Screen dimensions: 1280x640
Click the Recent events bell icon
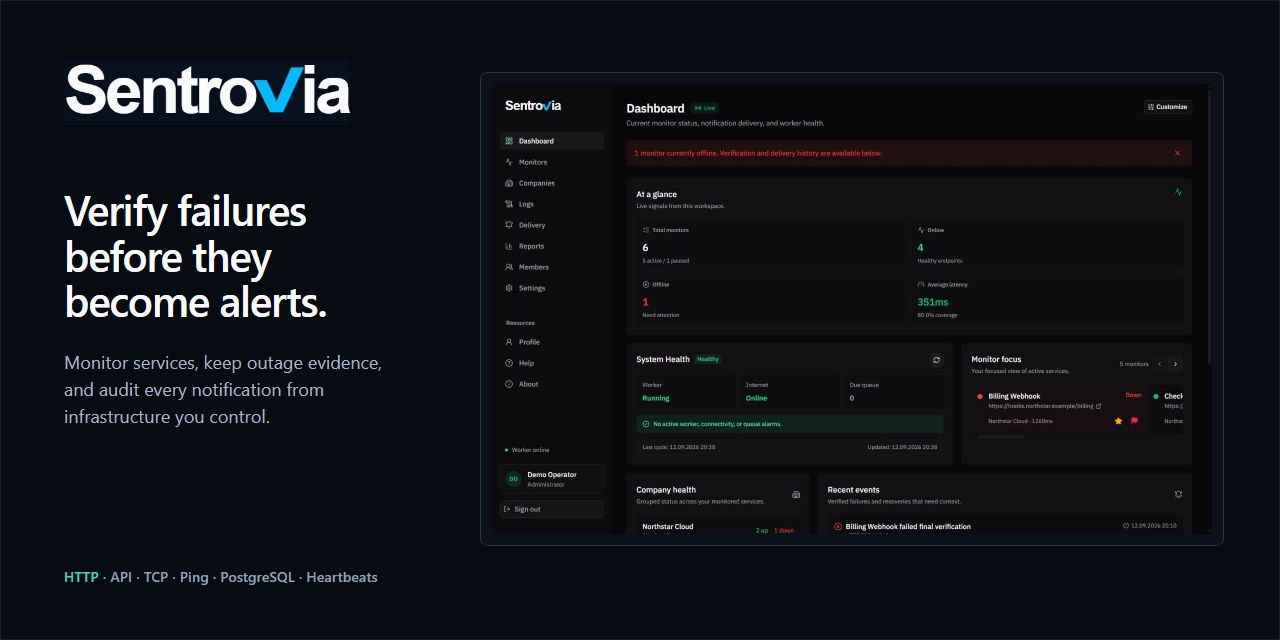pyautogui.click(x=1178, y=494)
